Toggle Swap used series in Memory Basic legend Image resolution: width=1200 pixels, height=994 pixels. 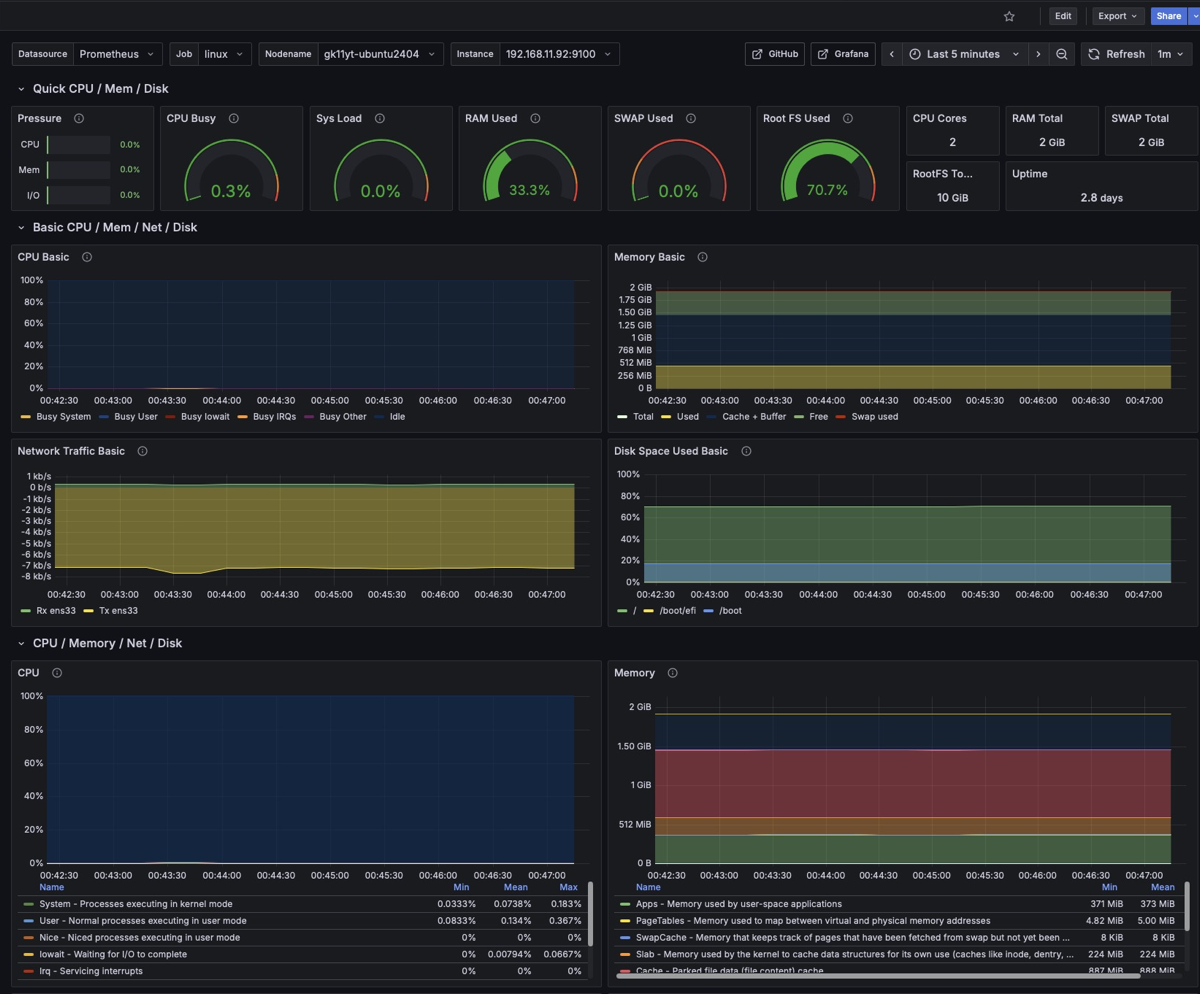coord(873,417)
